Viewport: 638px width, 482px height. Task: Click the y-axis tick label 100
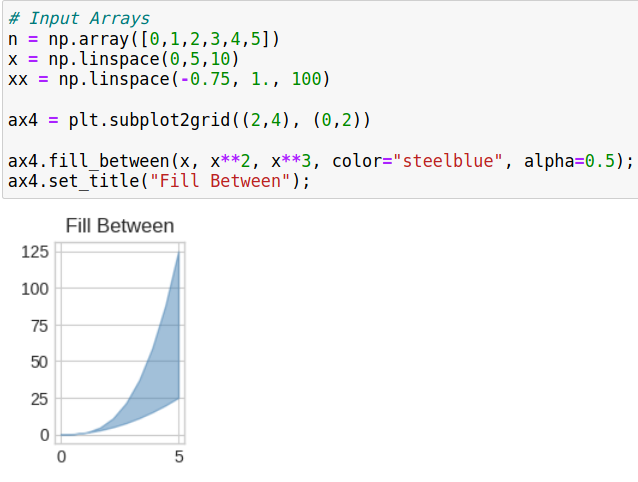coord(35,289)
